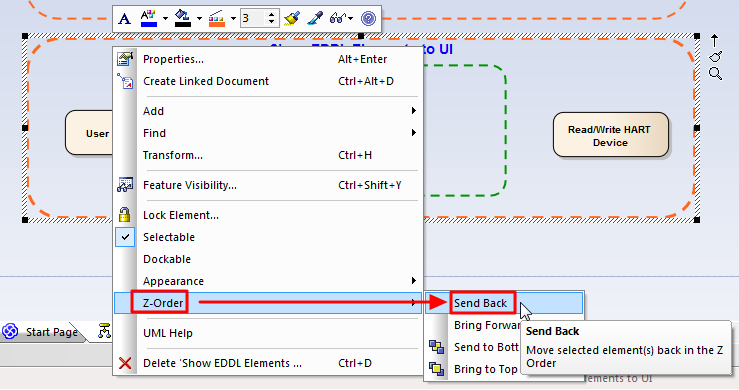Click the right middle selection handle

[697, 127]
